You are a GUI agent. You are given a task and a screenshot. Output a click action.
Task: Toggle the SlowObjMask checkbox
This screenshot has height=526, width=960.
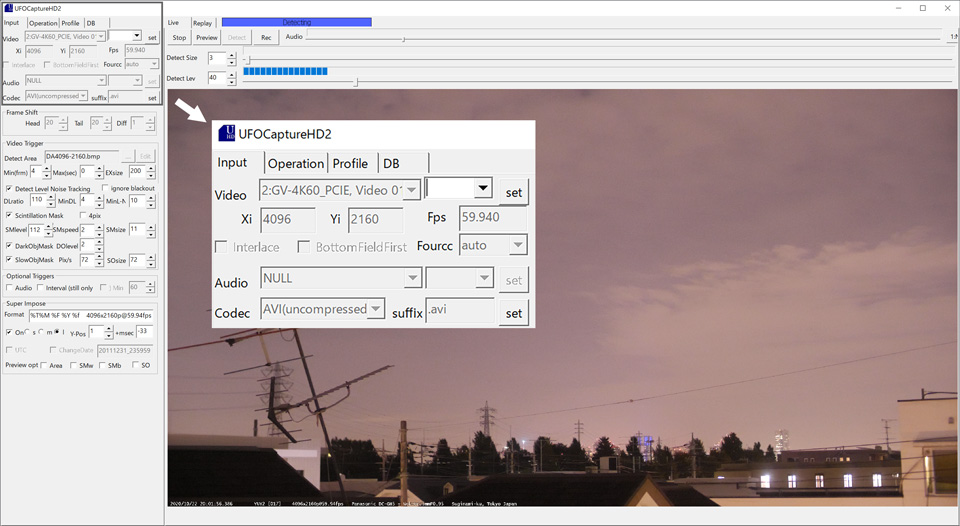[9, 260]
